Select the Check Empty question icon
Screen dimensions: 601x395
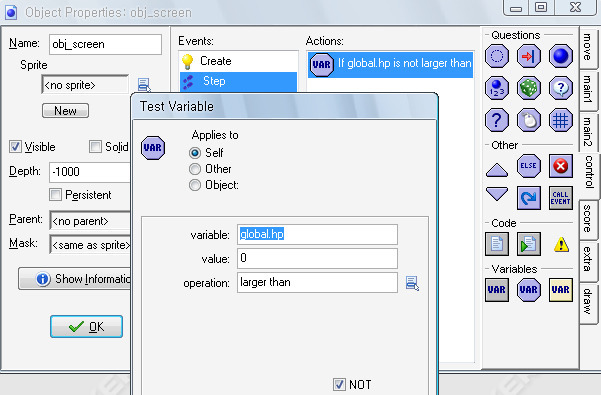[x=497, y=56]
